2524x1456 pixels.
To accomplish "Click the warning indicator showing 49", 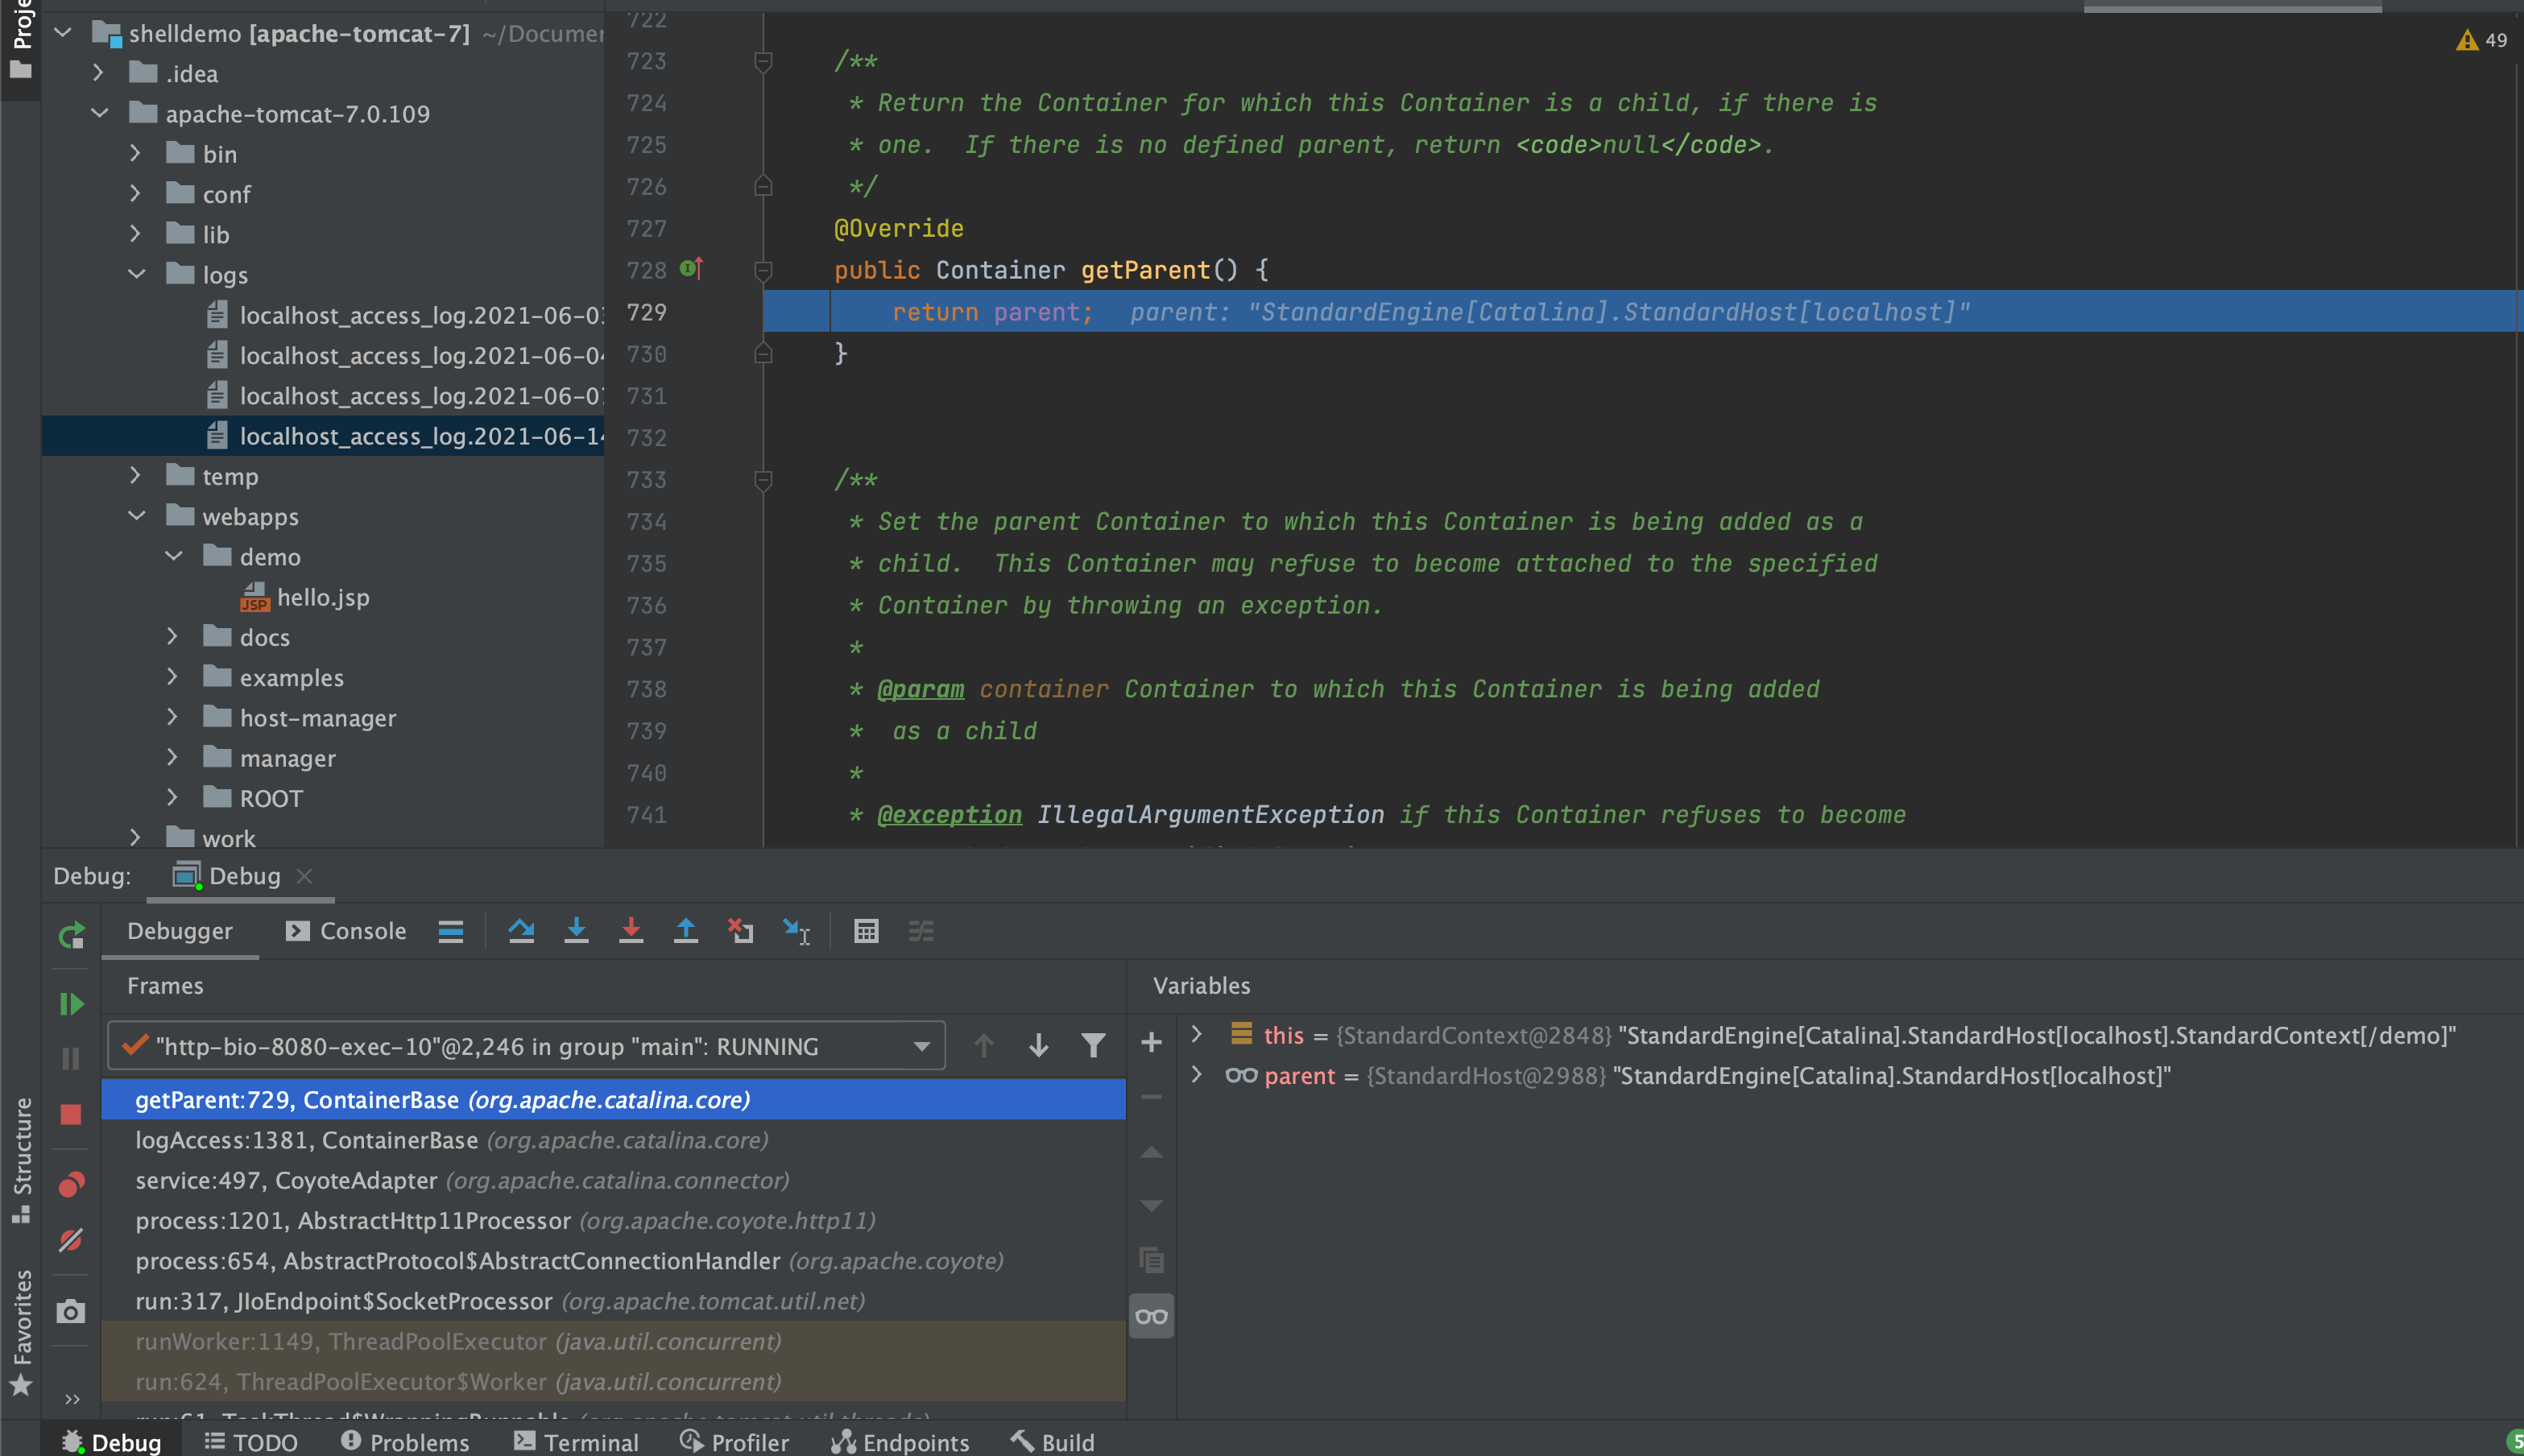I will click(2481, 40).
